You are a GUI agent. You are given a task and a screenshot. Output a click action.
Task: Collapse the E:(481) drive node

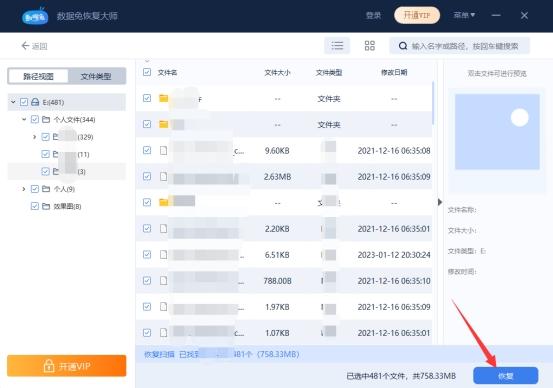(x=13, y=102)
